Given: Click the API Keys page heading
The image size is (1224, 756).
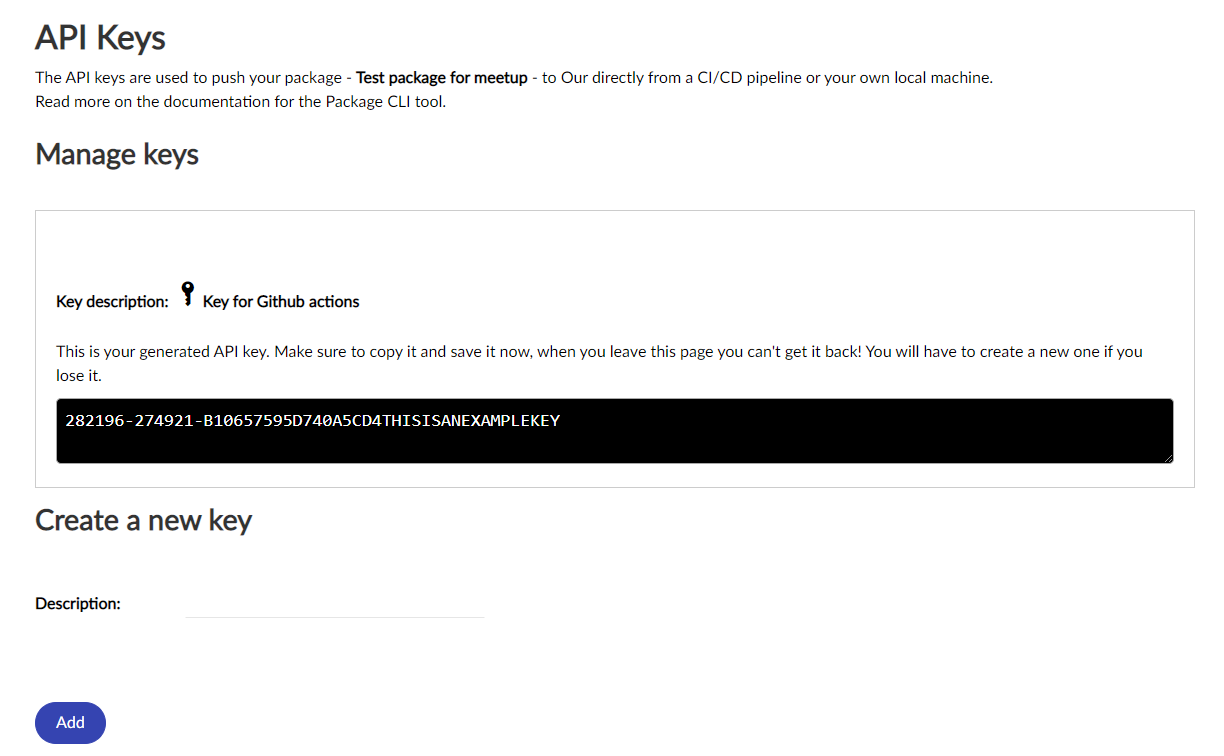Looking at the screenshot, I should coord(100,38).
